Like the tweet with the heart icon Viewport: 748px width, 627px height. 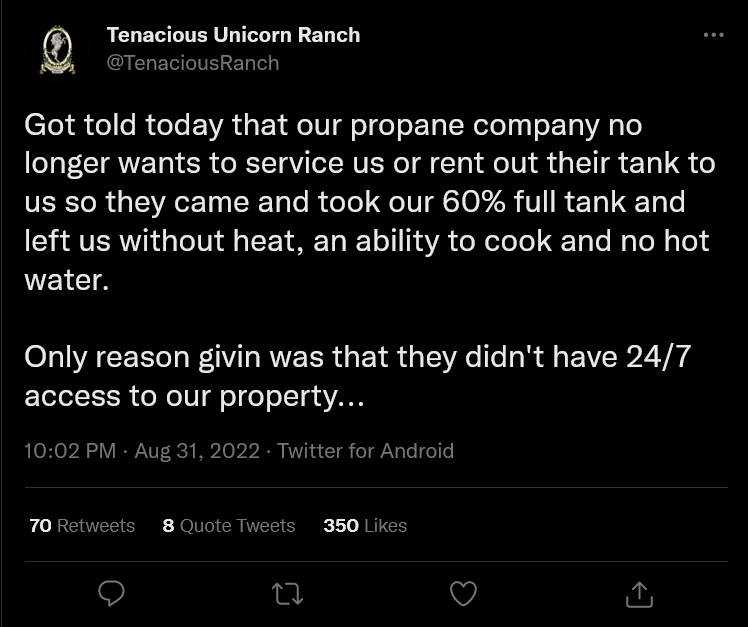463,593
